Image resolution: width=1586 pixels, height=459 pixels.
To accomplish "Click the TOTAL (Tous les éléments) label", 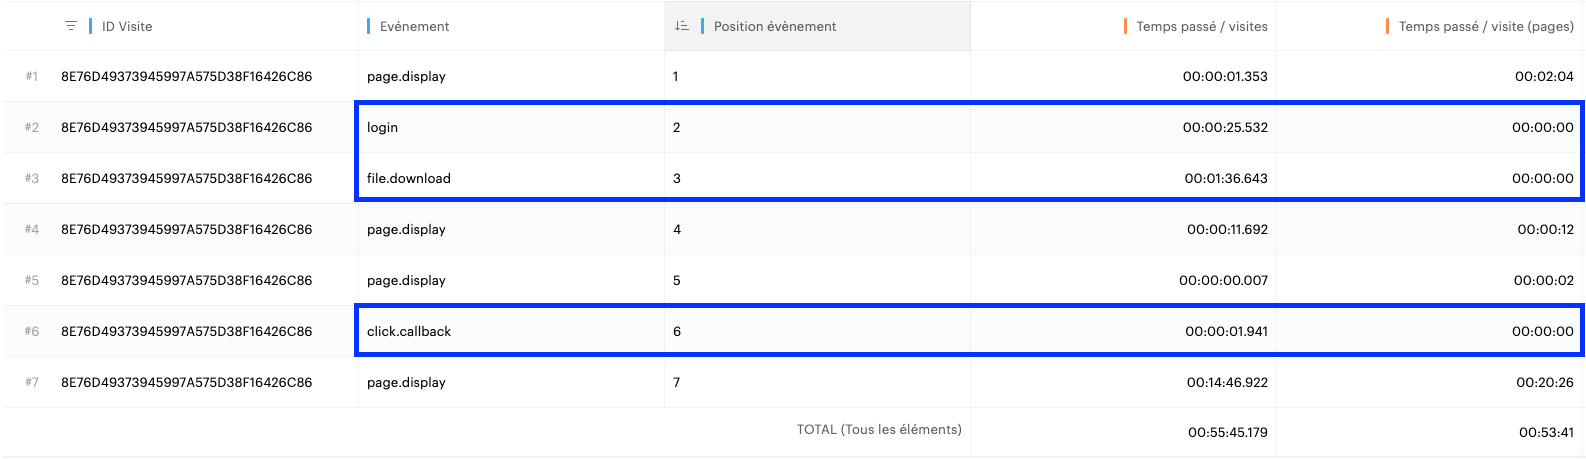I will (879, 429).
